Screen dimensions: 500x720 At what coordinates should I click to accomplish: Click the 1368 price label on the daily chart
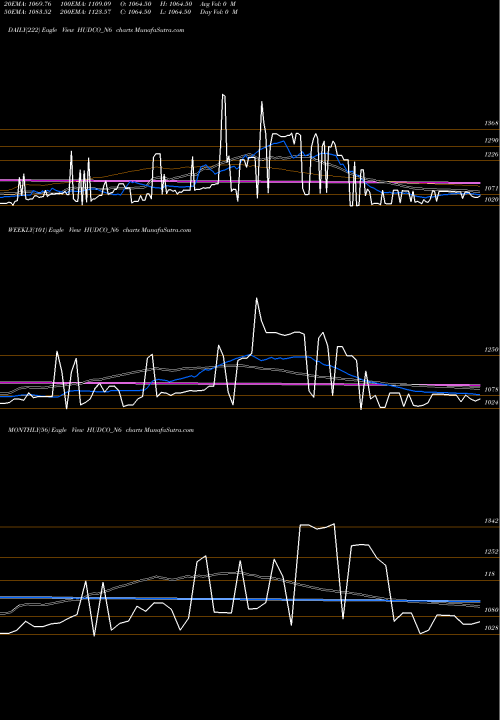pyautogui.click(x=491, y=124)
